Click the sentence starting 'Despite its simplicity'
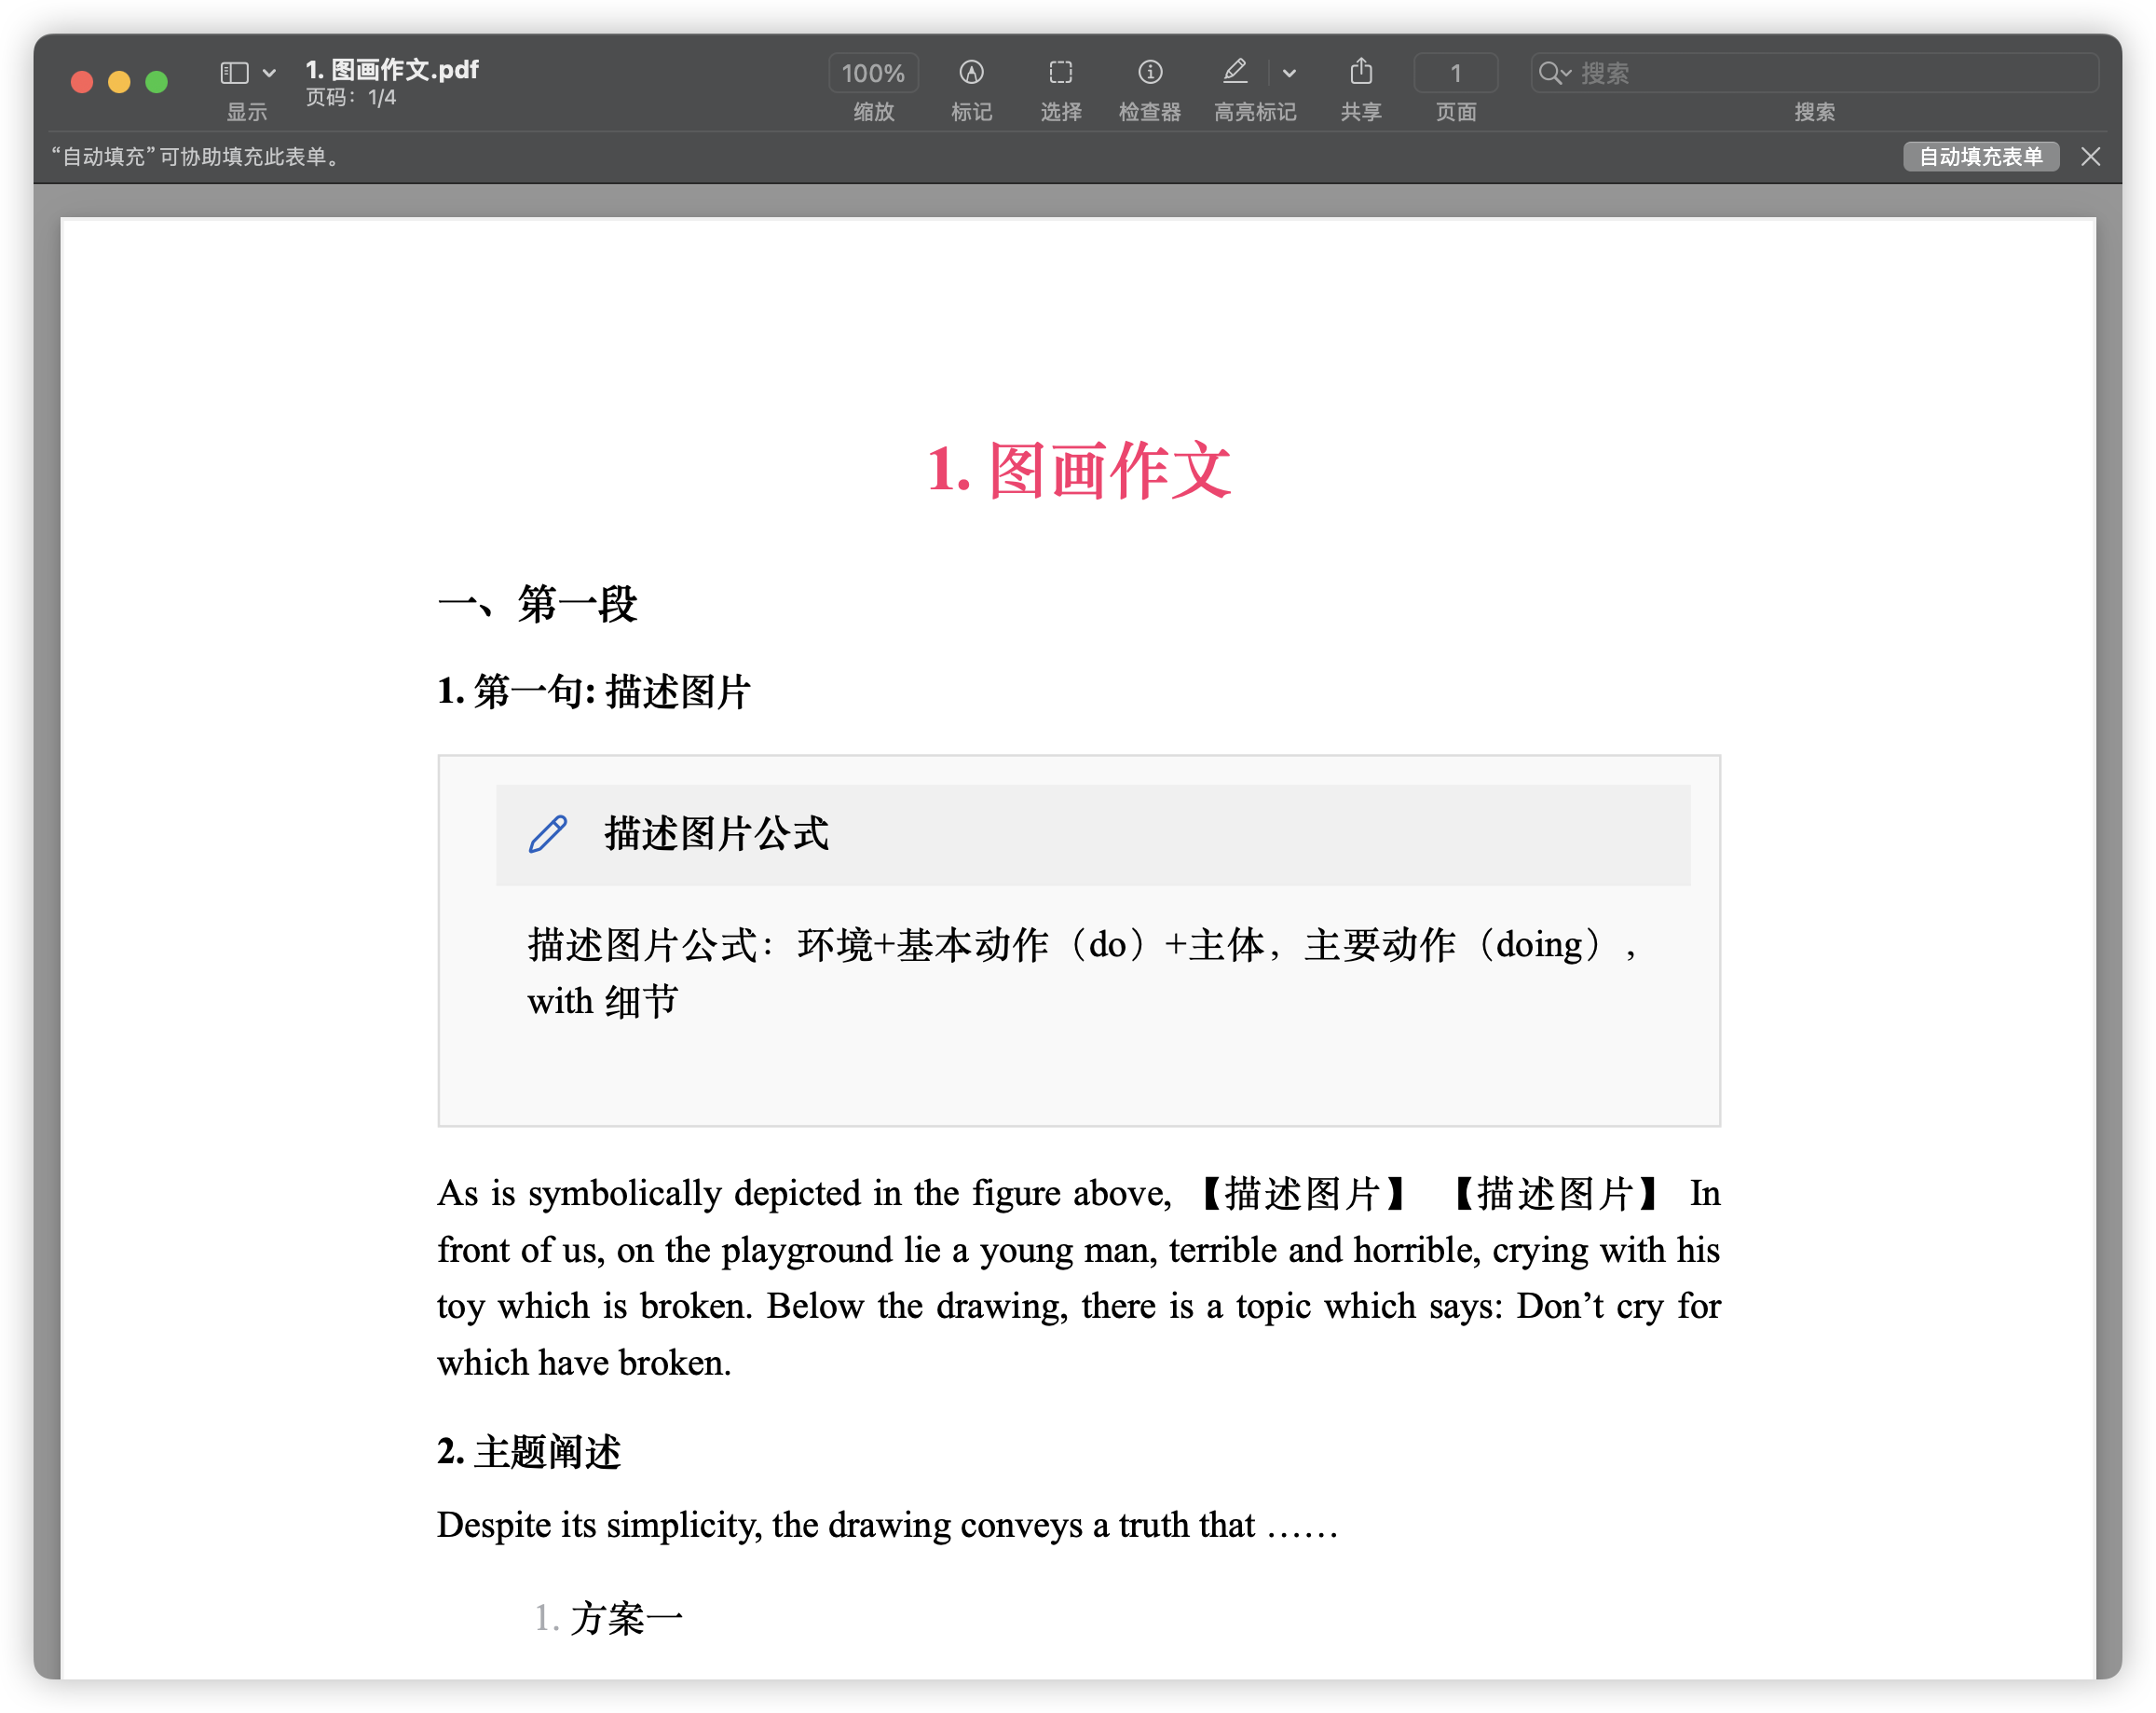 (887, 1526)
